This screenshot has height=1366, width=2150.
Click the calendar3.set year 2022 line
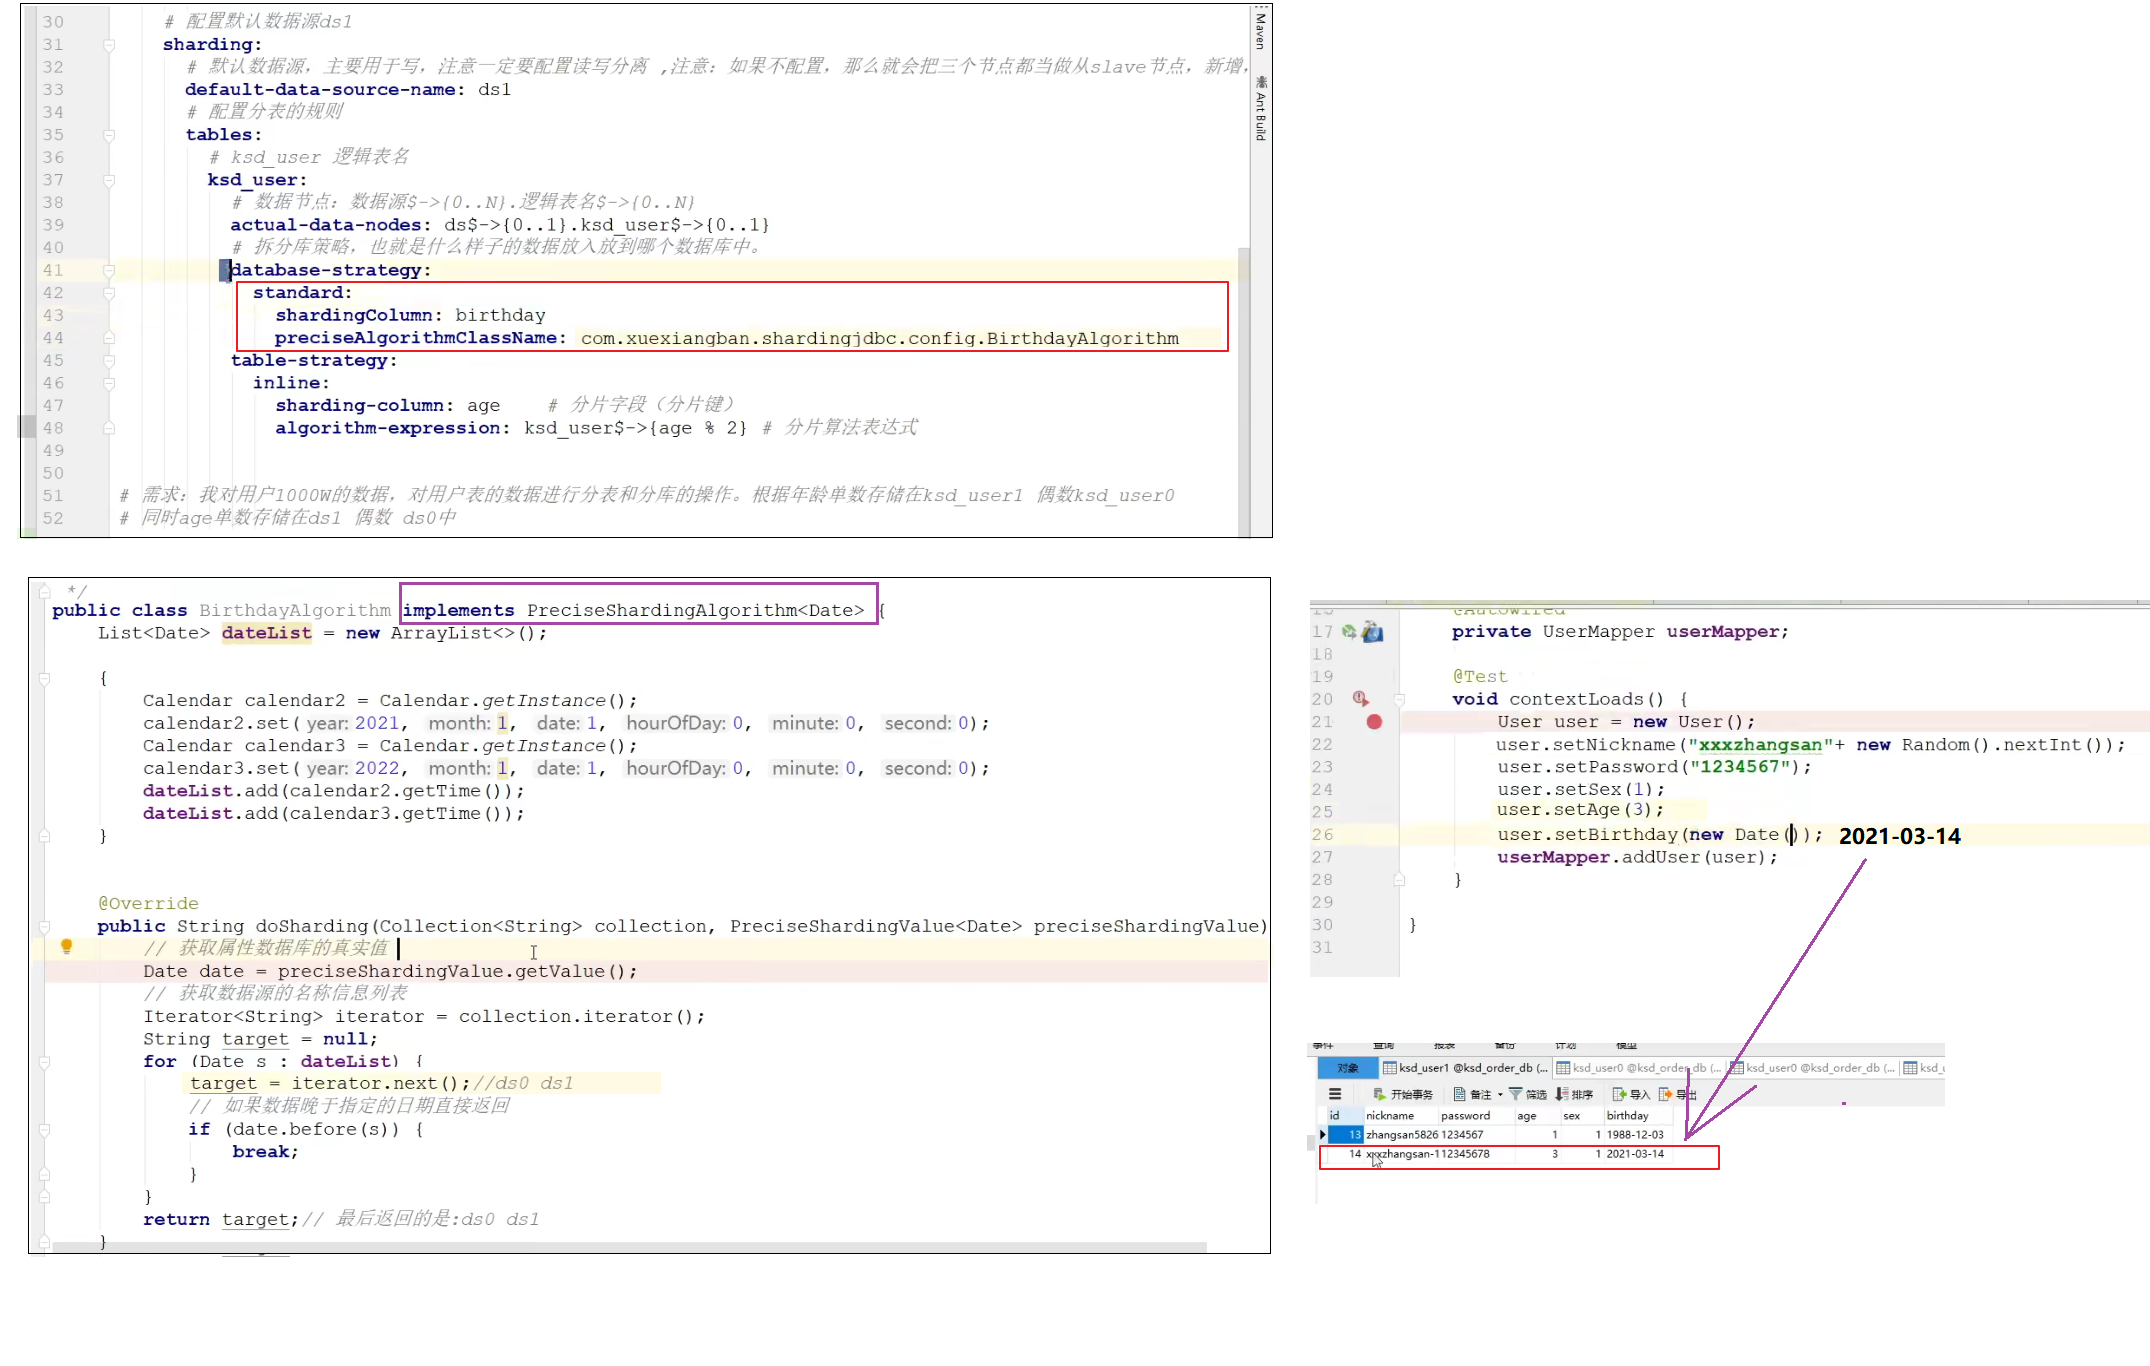566,768
